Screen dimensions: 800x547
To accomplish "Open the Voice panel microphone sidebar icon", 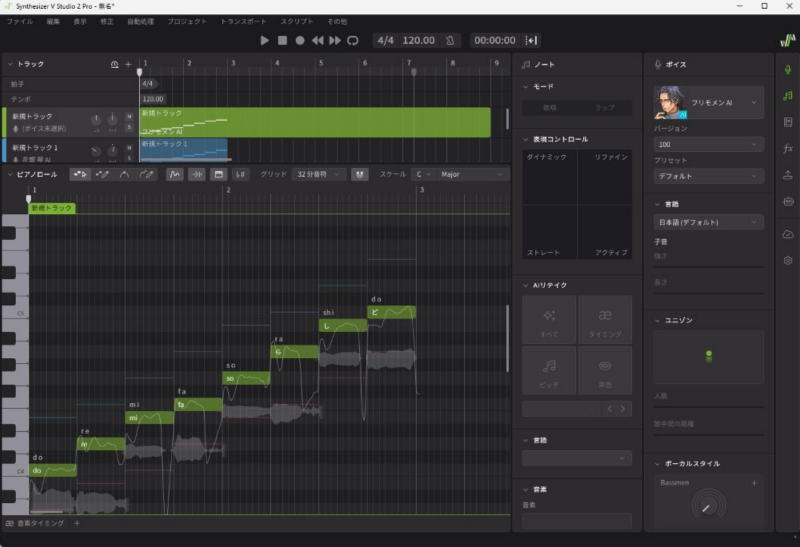I will click(788, 69).
